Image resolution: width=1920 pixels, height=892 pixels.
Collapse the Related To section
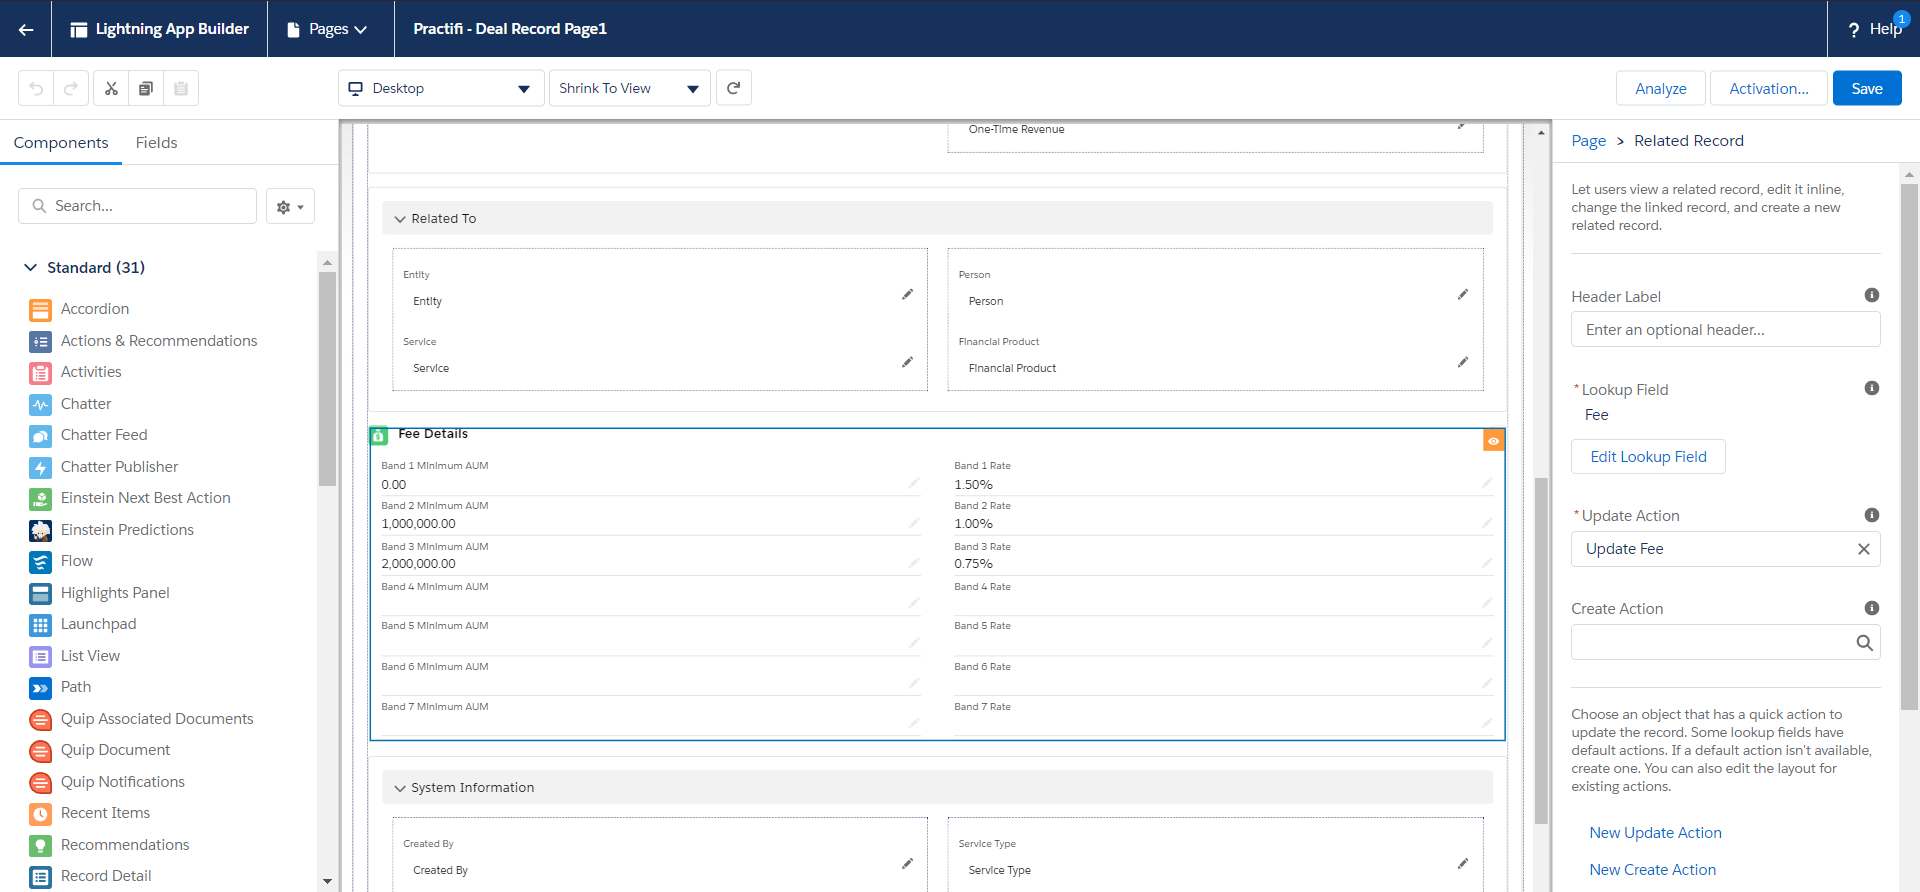(x=400, y=219)
